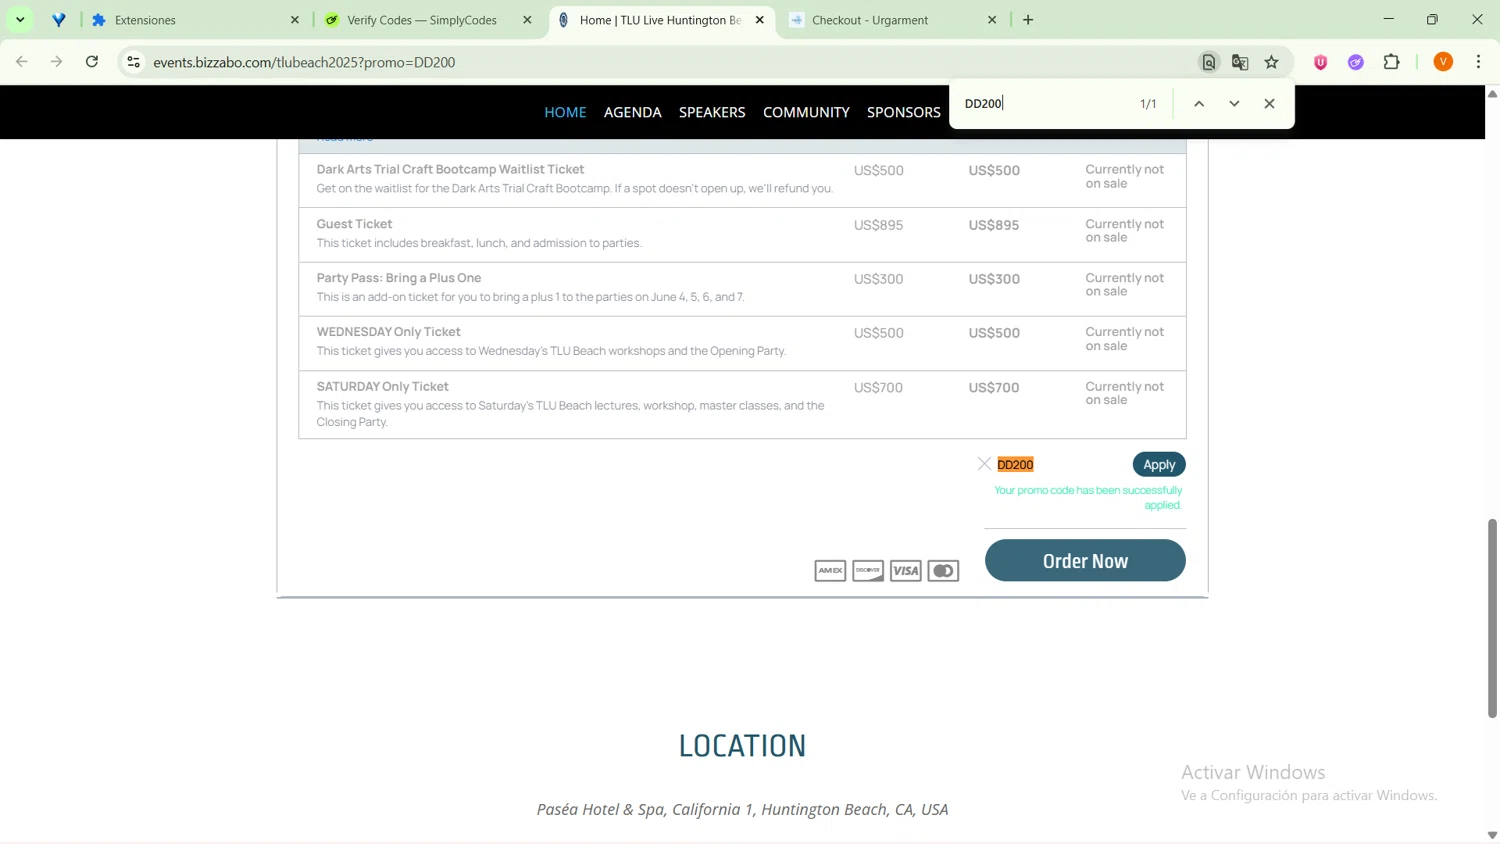Go to previous find result

coord(1198,104)
